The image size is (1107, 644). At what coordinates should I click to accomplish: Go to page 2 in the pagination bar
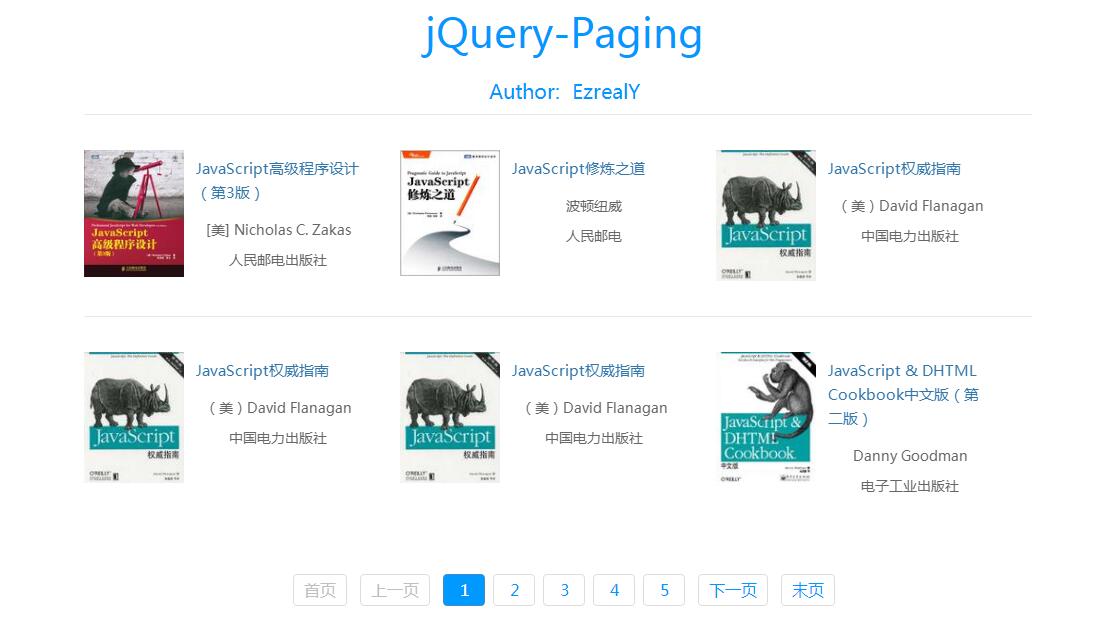coord(514,590)
